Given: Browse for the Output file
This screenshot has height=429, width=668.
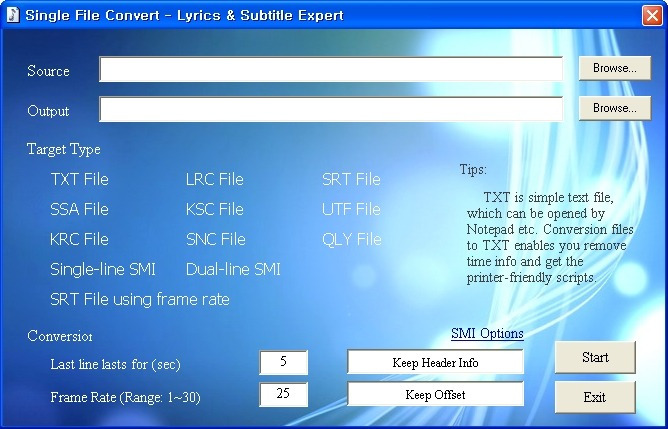Looking at the screenshot, I should point(614,108).
